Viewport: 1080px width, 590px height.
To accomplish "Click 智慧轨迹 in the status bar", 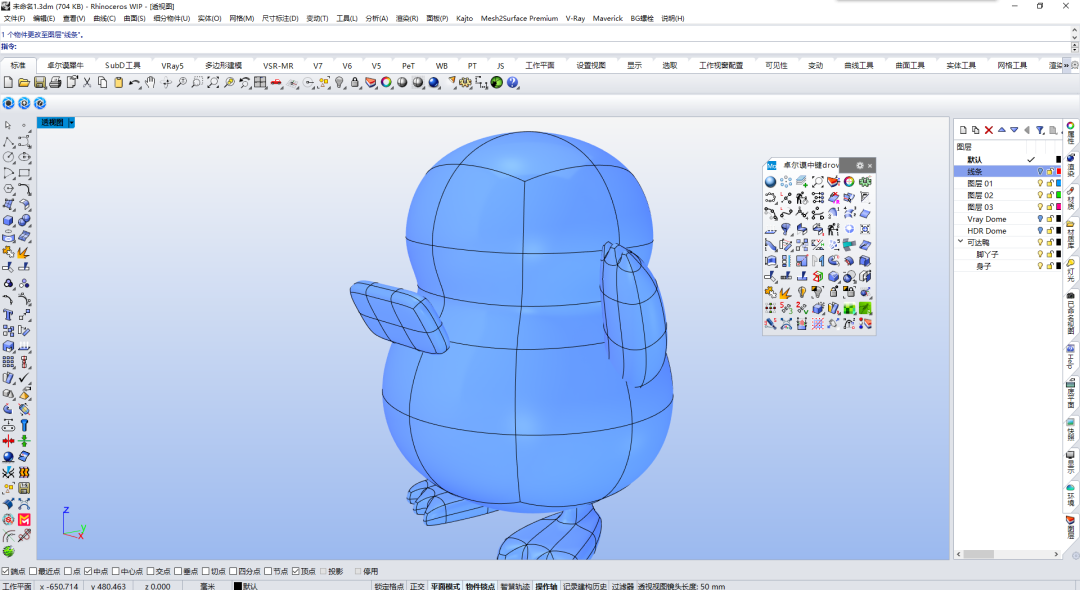I will click(x=515, y=586).
